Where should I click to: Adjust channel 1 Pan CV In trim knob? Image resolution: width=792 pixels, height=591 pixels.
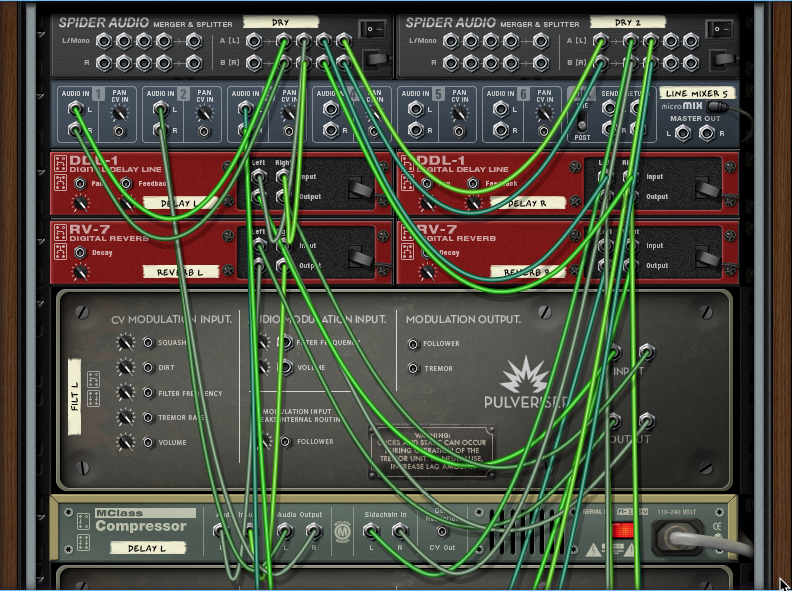tap(119, 114)
